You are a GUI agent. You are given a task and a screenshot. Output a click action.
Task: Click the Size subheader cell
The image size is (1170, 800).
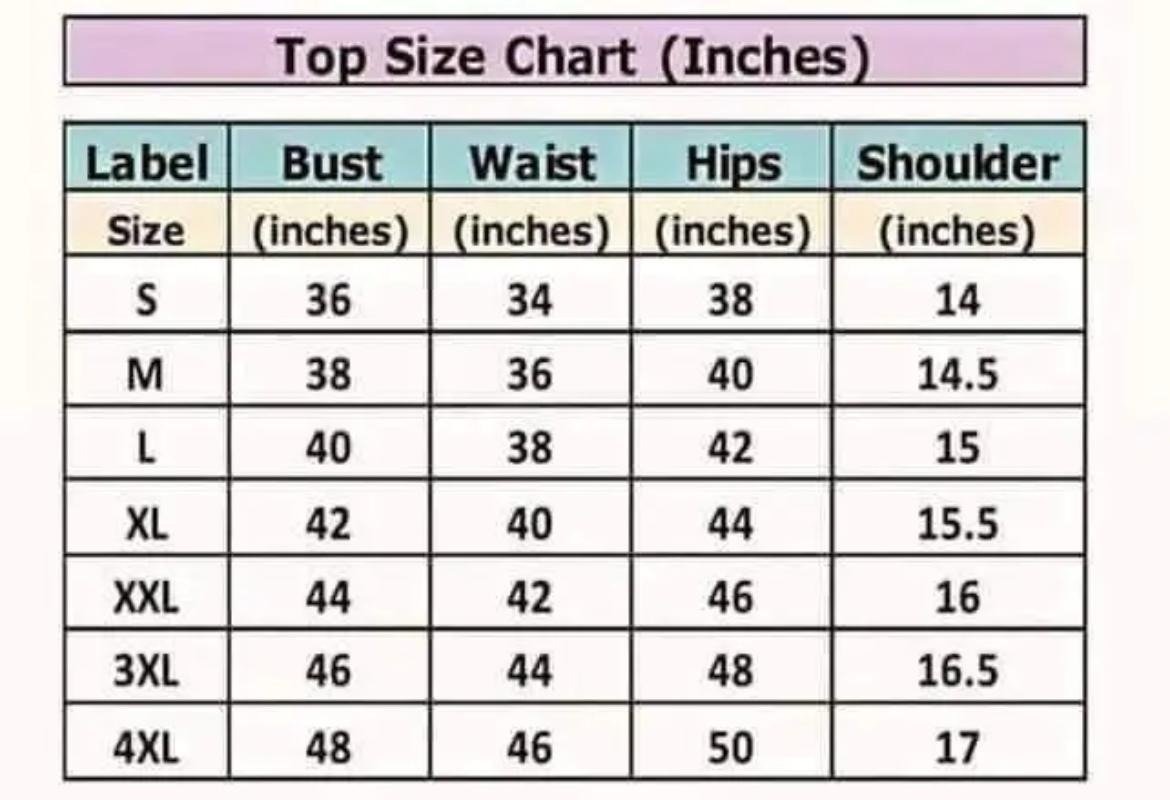coord(147,224)
